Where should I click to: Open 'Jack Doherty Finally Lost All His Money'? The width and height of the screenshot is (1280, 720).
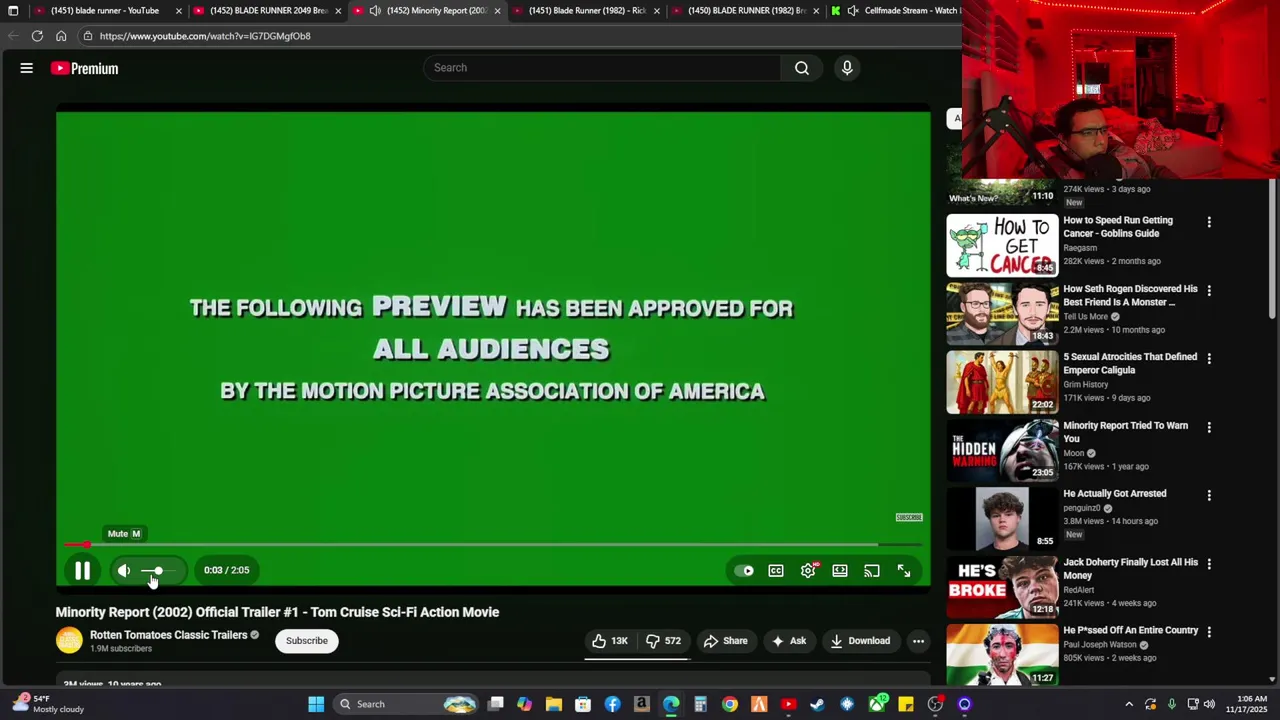1130,569
